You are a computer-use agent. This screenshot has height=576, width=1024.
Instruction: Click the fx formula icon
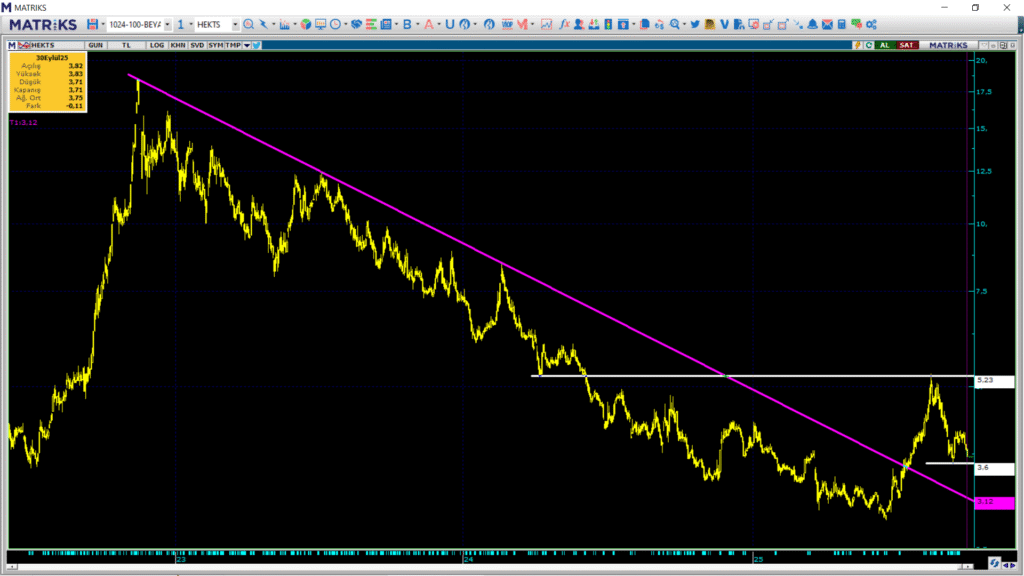coord(565,24)
